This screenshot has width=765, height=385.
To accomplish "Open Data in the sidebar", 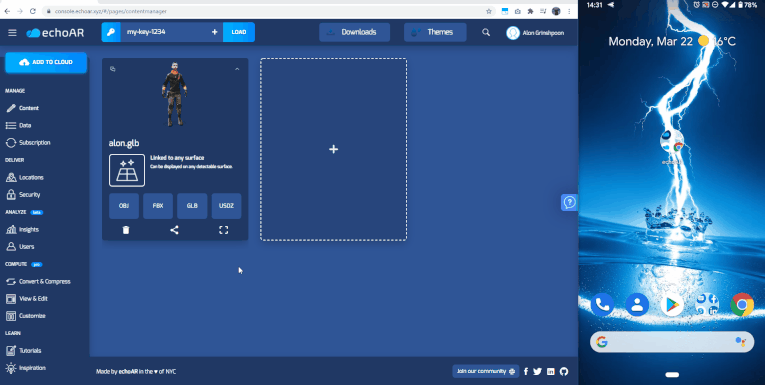I will 19,125.
